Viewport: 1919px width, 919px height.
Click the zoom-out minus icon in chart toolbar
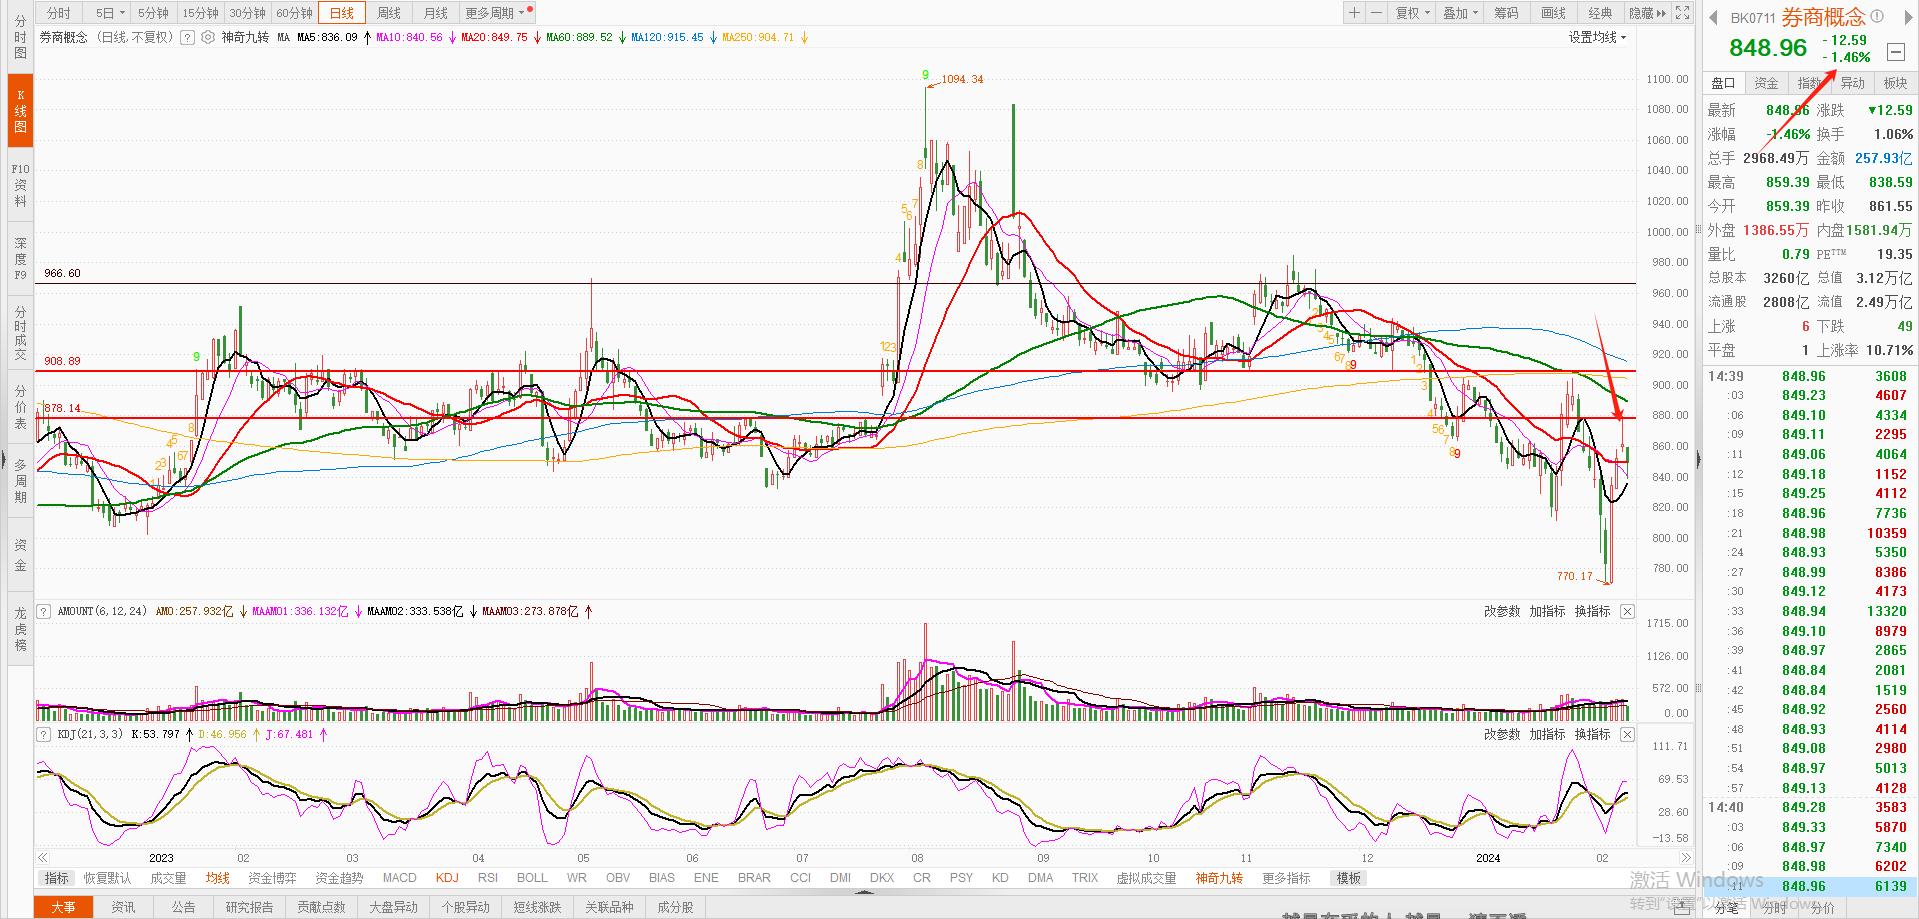[x=1376, y=13]
